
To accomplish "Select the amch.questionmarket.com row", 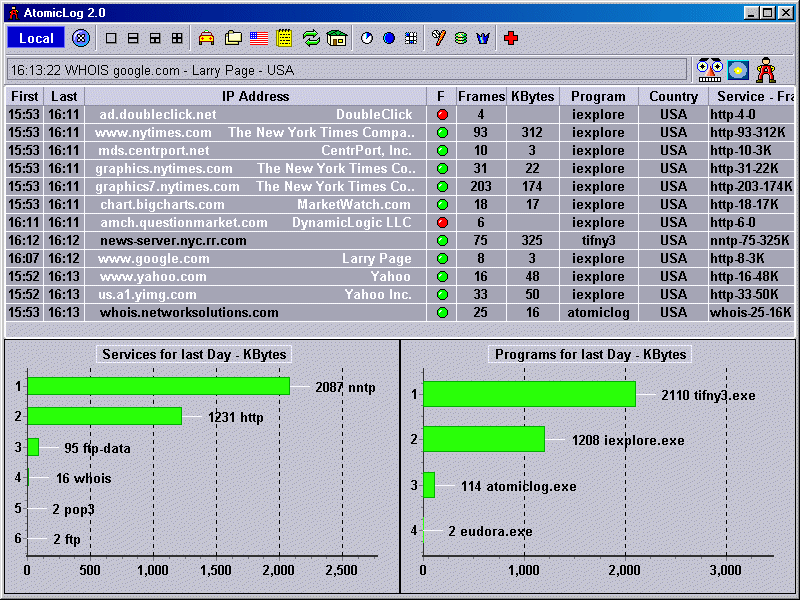I will [x=399, y=222].
